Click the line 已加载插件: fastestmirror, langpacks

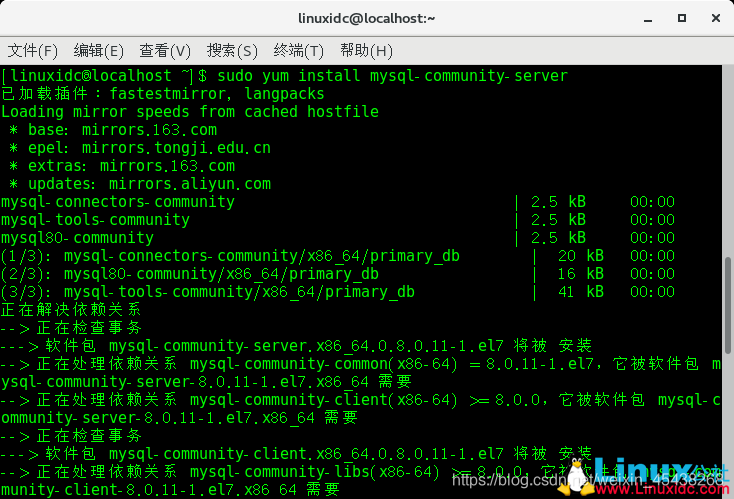tap(163, 94)
